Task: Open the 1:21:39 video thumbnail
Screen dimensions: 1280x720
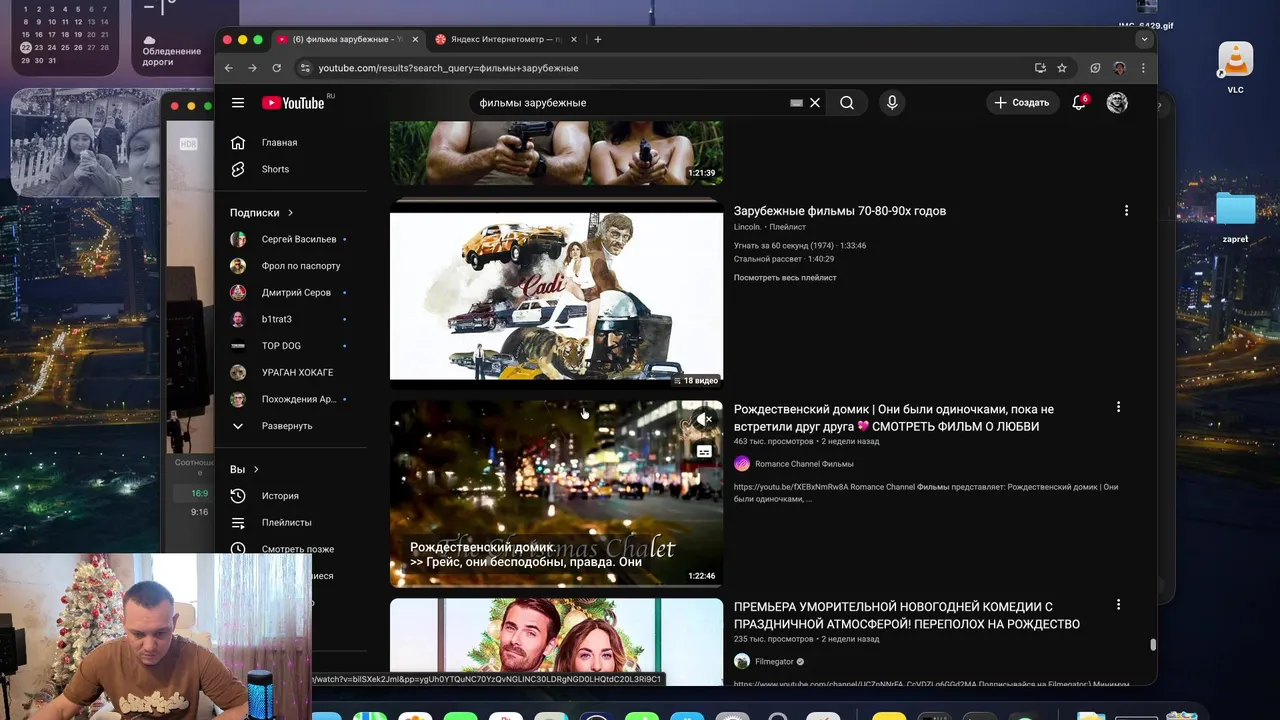Action: (x=556, y=153)
